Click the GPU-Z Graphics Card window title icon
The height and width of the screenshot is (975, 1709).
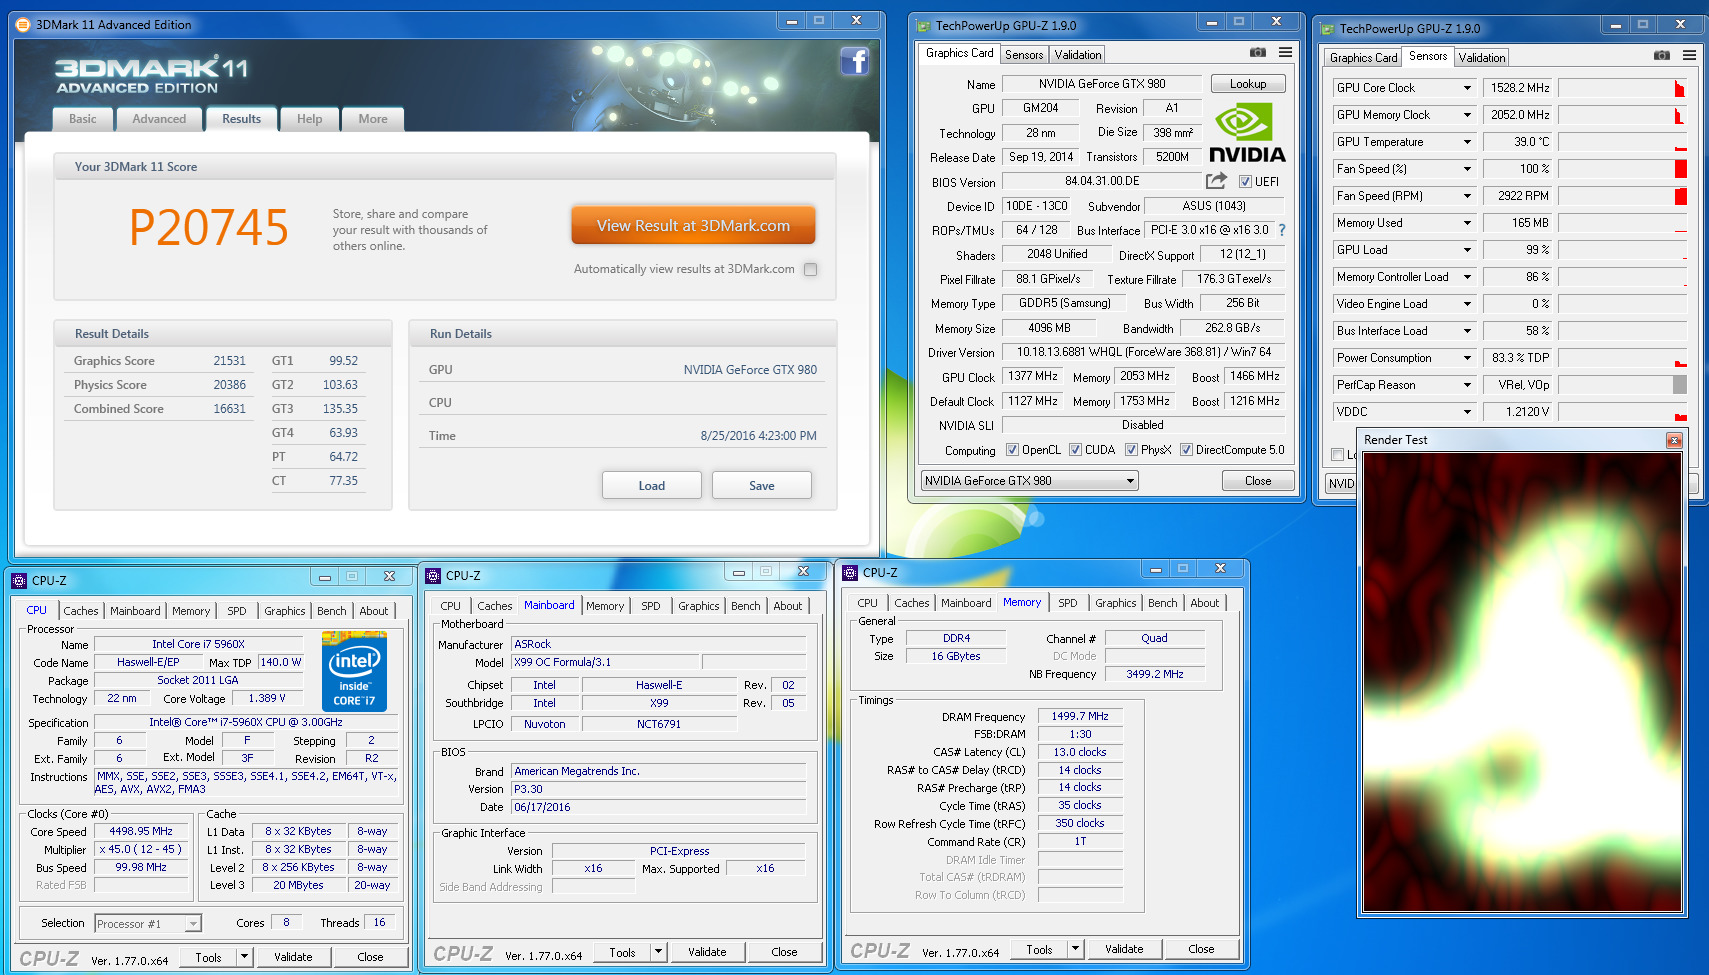pos(923,25)
